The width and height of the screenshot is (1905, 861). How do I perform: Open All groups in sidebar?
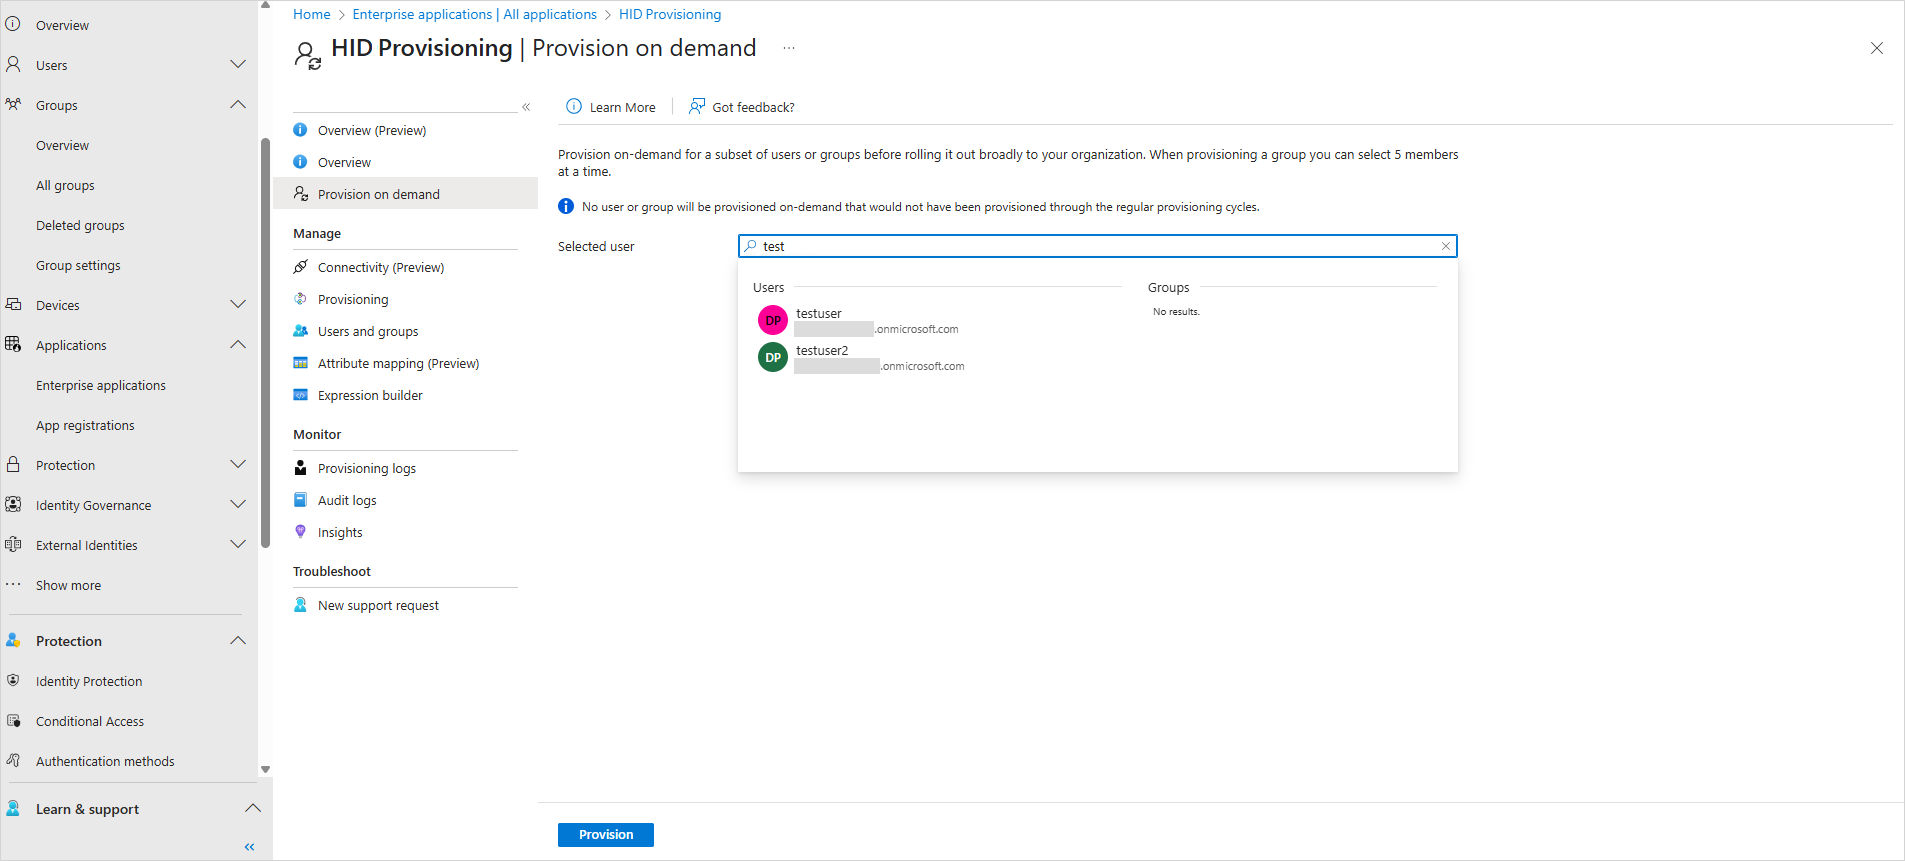(x=65, y=185)
